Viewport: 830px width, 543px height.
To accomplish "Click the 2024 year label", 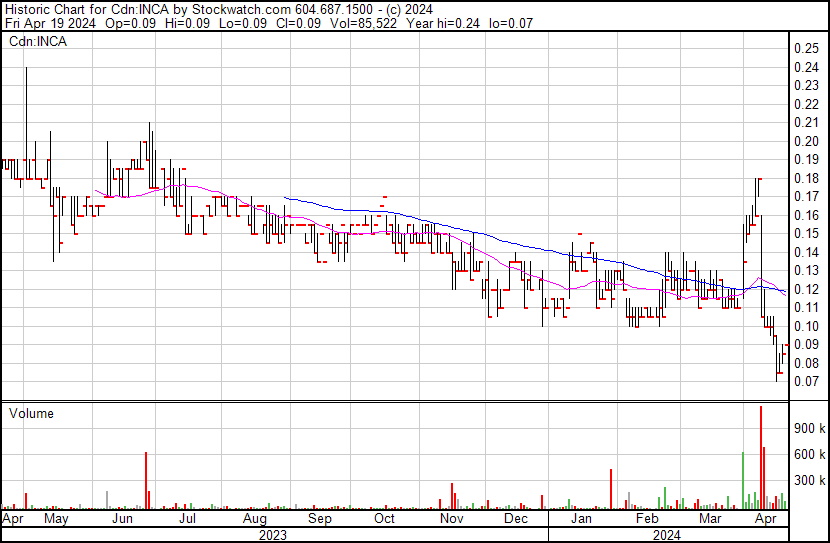I will click(666, 535).
